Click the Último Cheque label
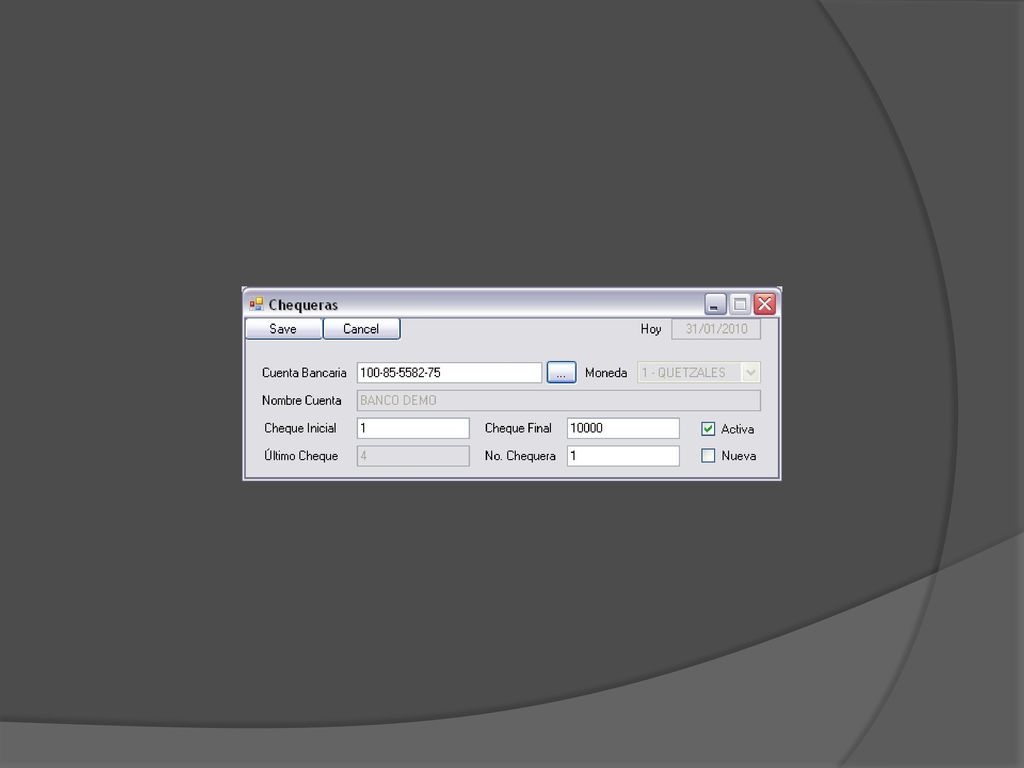The height and width of the screenshot is (768, 1024). (300, 456)
